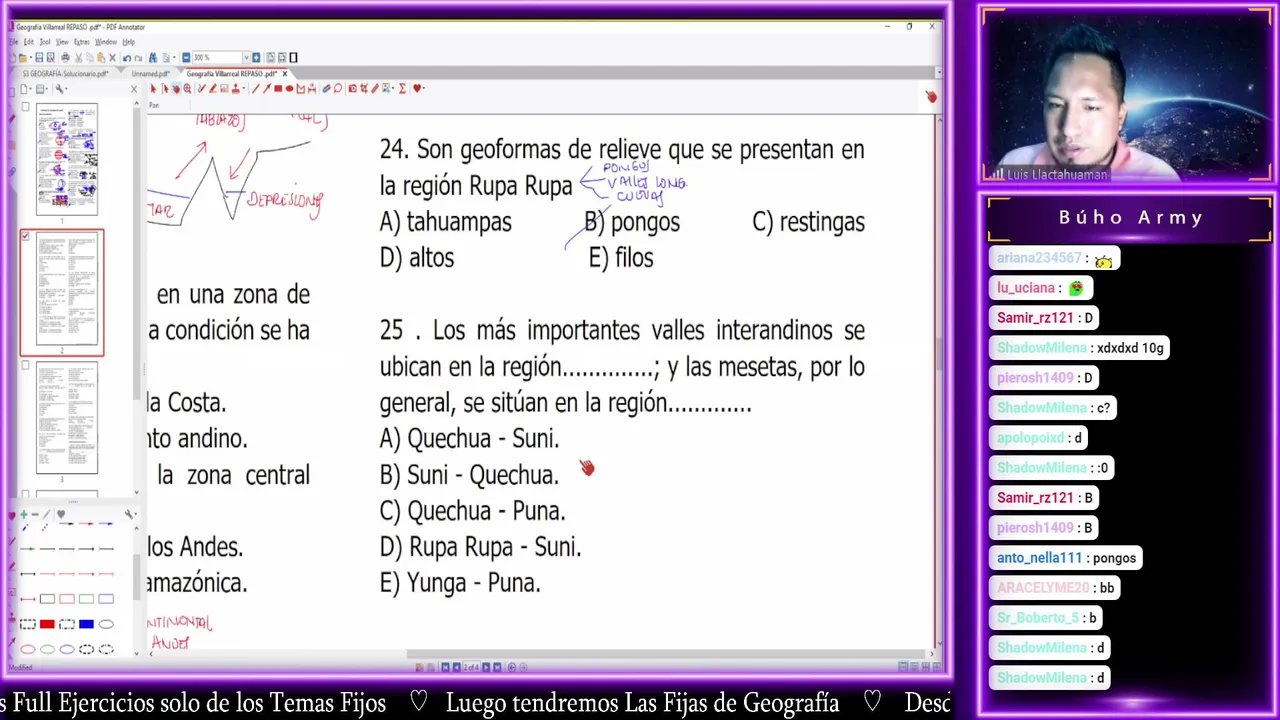This screenshot has height=720, width=1280.
Task: Click the green plus add favorite icon
Action: pos(24,514)
